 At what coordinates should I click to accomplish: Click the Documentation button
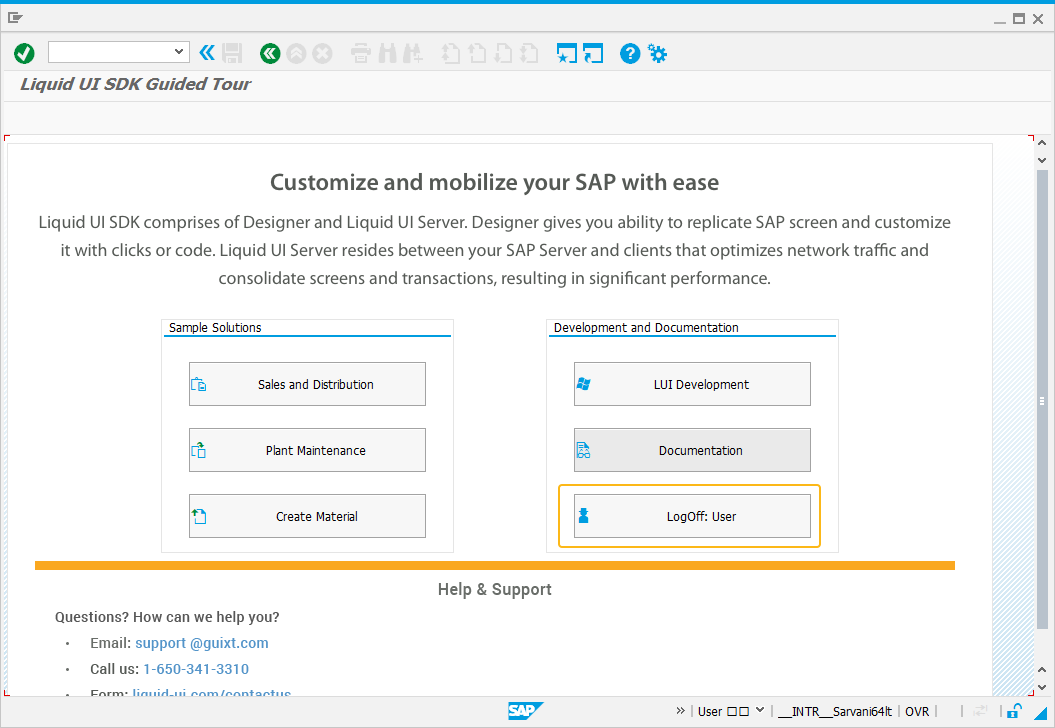[692, 450]
